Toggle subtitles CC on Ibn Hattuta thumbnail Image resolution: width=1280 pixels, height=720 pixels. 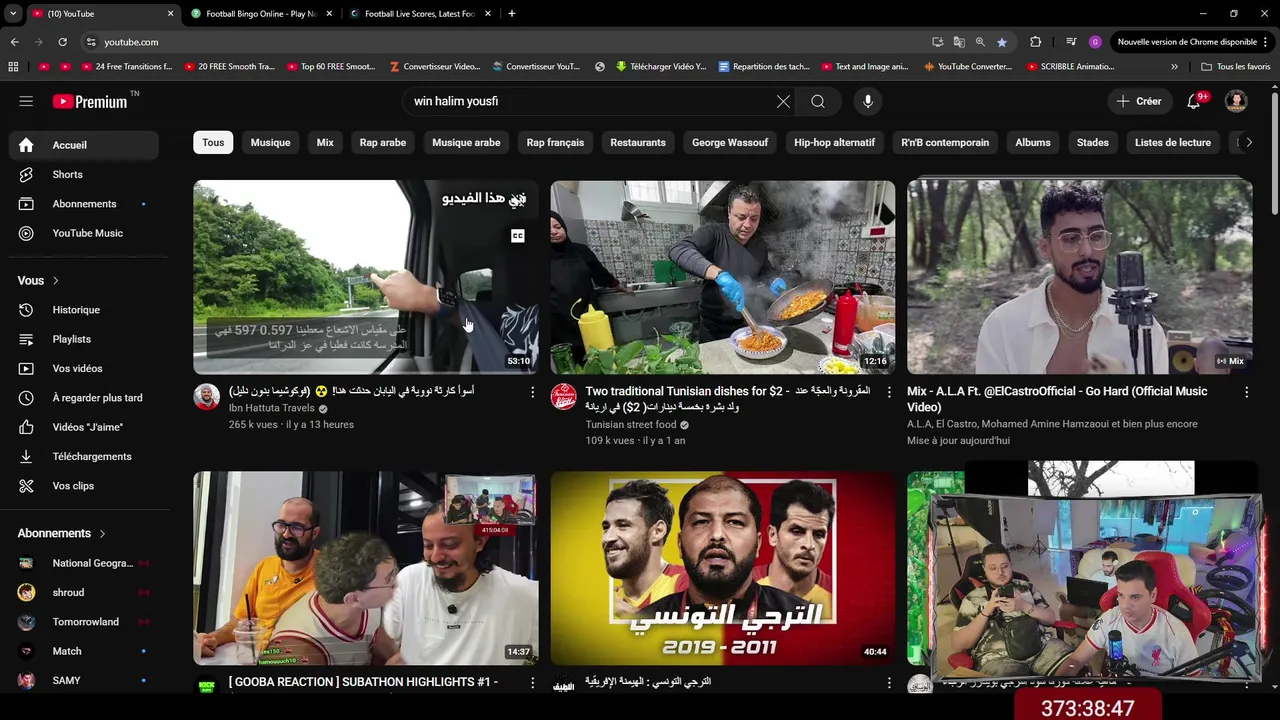click(x=517, y=236)
